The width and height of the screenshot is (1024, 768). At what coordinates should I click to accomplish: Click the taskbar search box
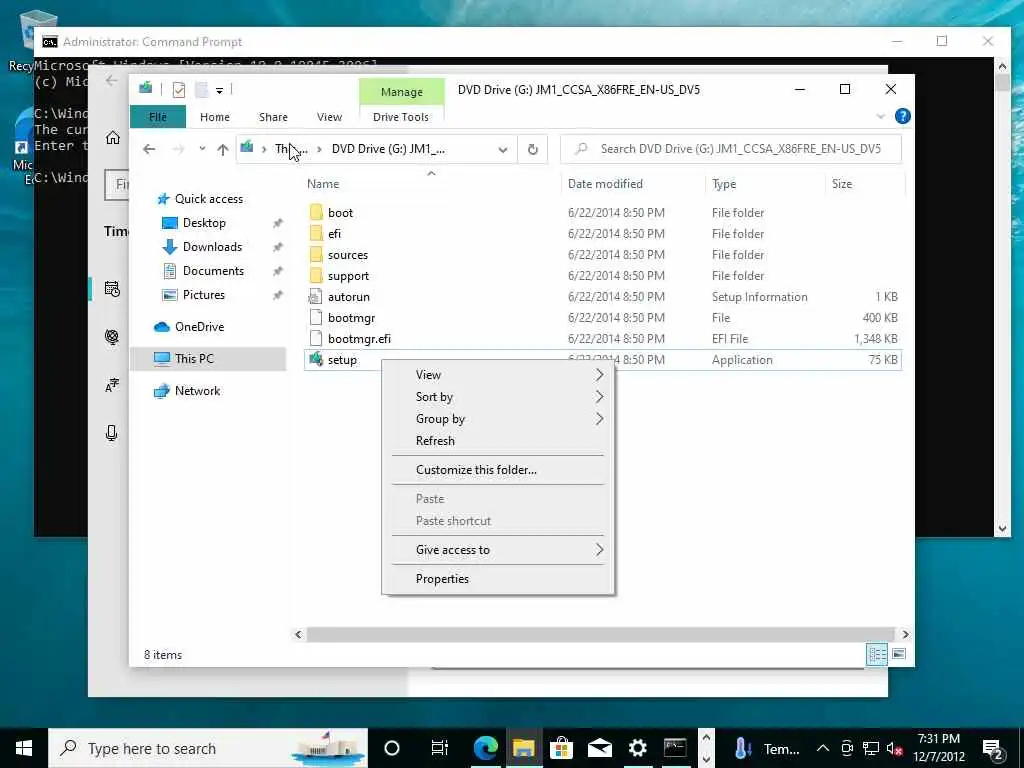pos(208,748)
